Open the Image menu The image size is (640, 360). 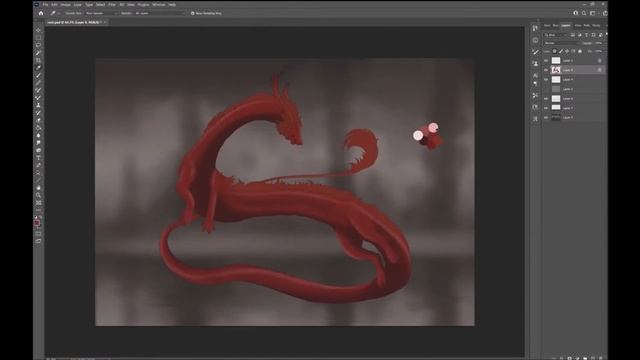(x=65, y=4)
